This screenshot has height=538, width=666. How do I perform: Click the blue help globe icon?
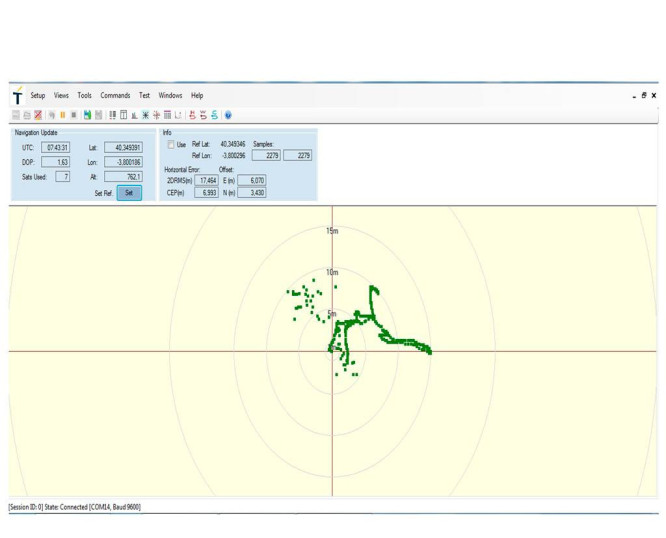click(228, 115)
